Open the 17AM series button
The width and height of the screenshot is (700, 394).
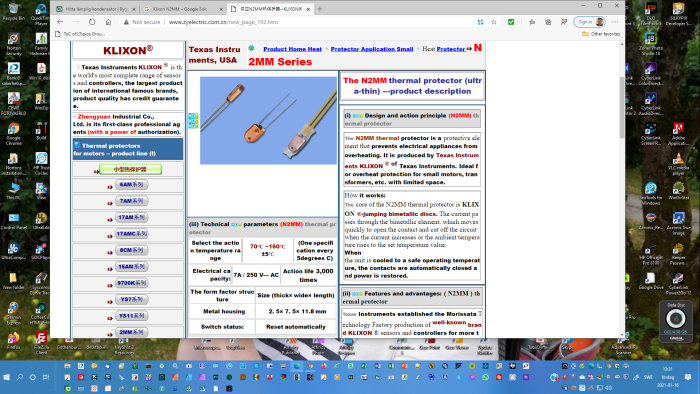coord(131,217)
